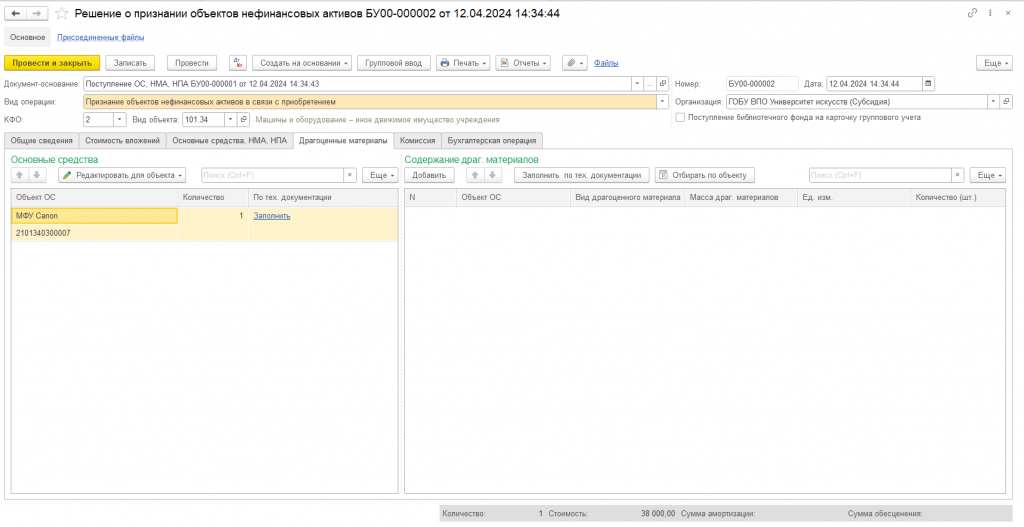Expand the Организация dropdown arrow
Viewport: 1024px width, 527px height.
(994, 102)
